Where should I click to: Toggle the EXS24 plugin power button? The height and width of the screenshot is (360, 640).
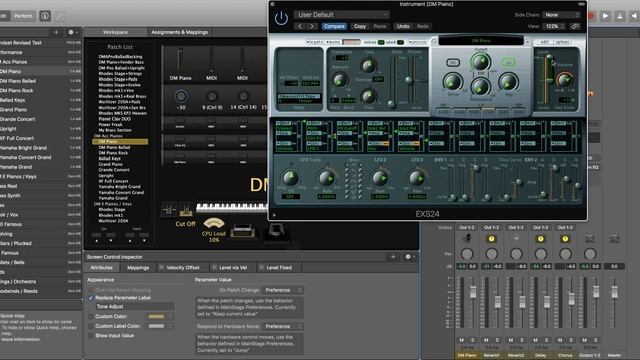pyautogui.click(x=281, y=18)
